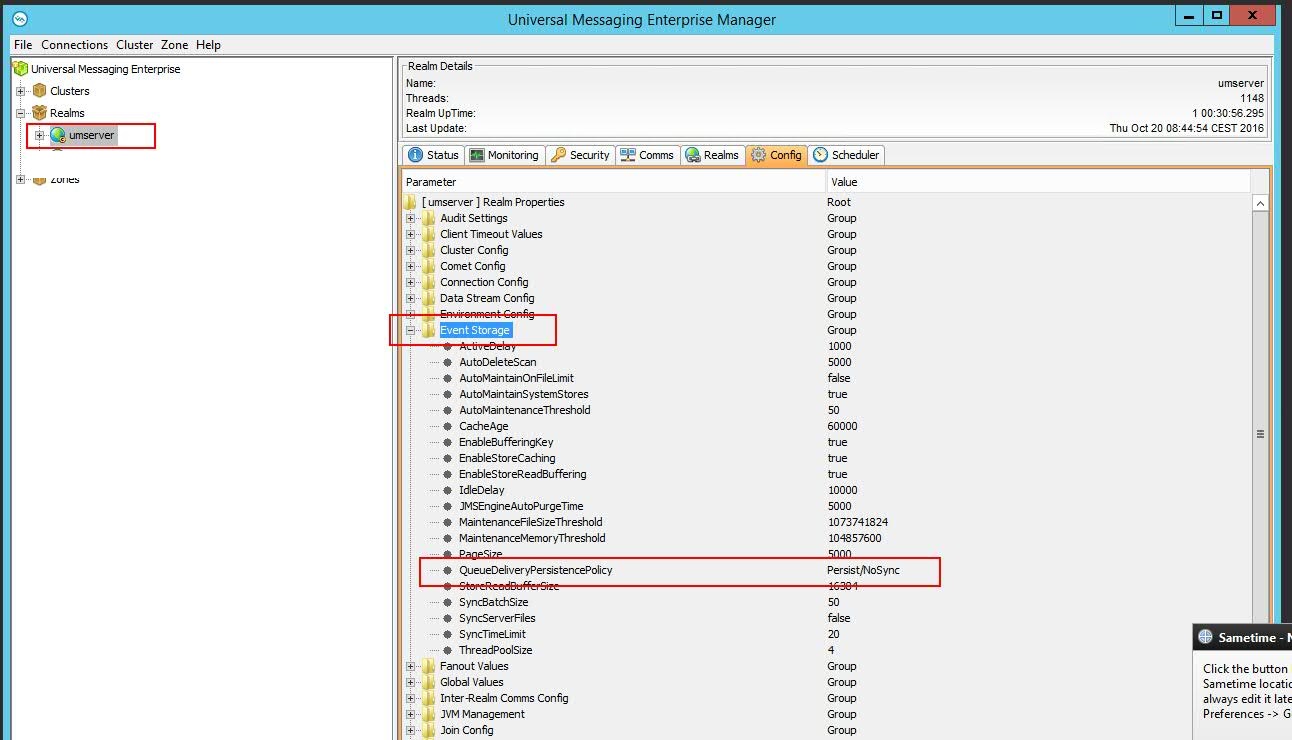Switch to the Status tab

coord(433,155)
